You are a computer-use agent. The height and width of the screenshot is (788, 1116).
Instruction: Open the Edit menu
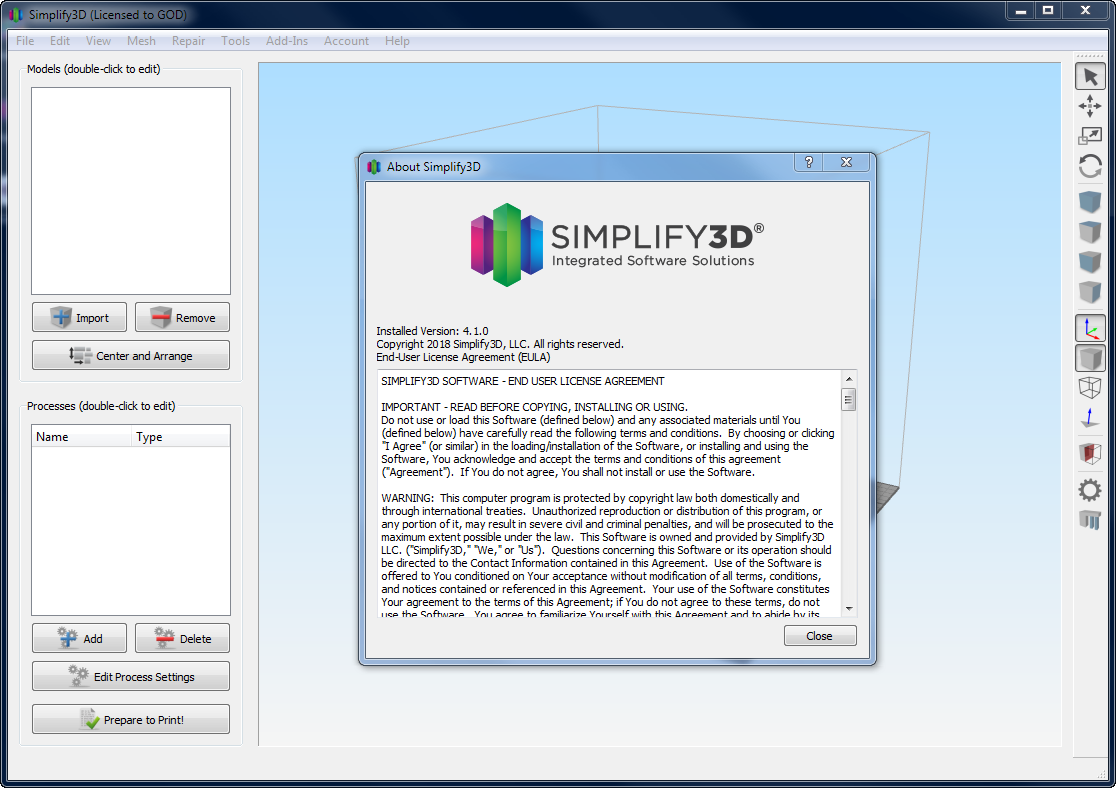[x=60, y=41]
